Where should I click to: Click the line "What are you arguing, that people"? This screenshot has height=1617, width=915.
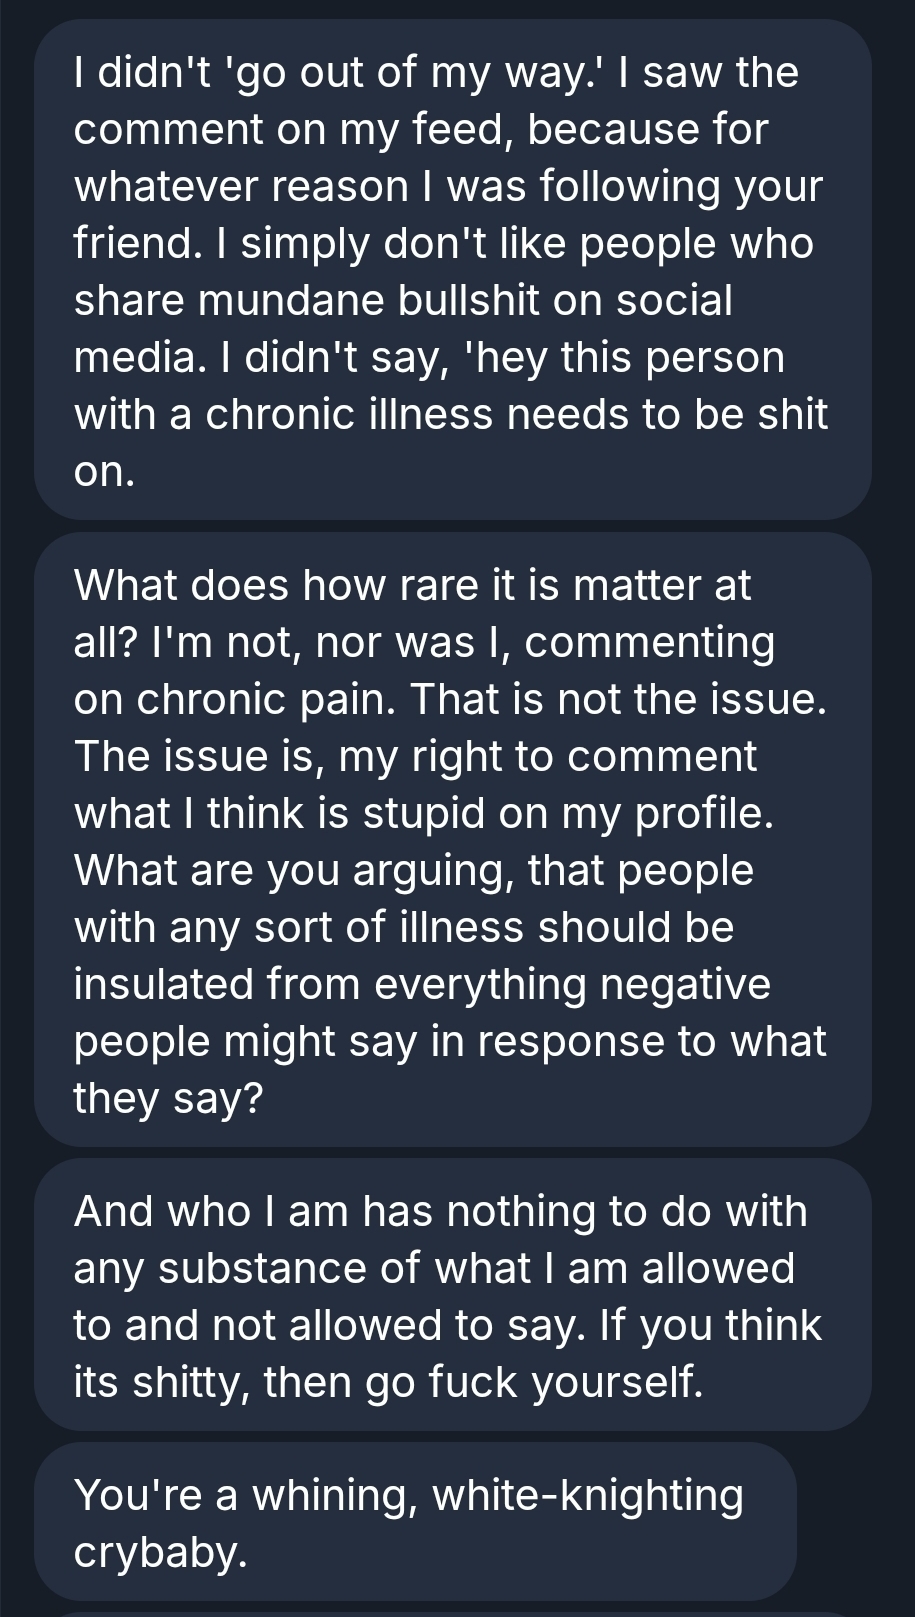pyautogui.click(x=413, y=870)
